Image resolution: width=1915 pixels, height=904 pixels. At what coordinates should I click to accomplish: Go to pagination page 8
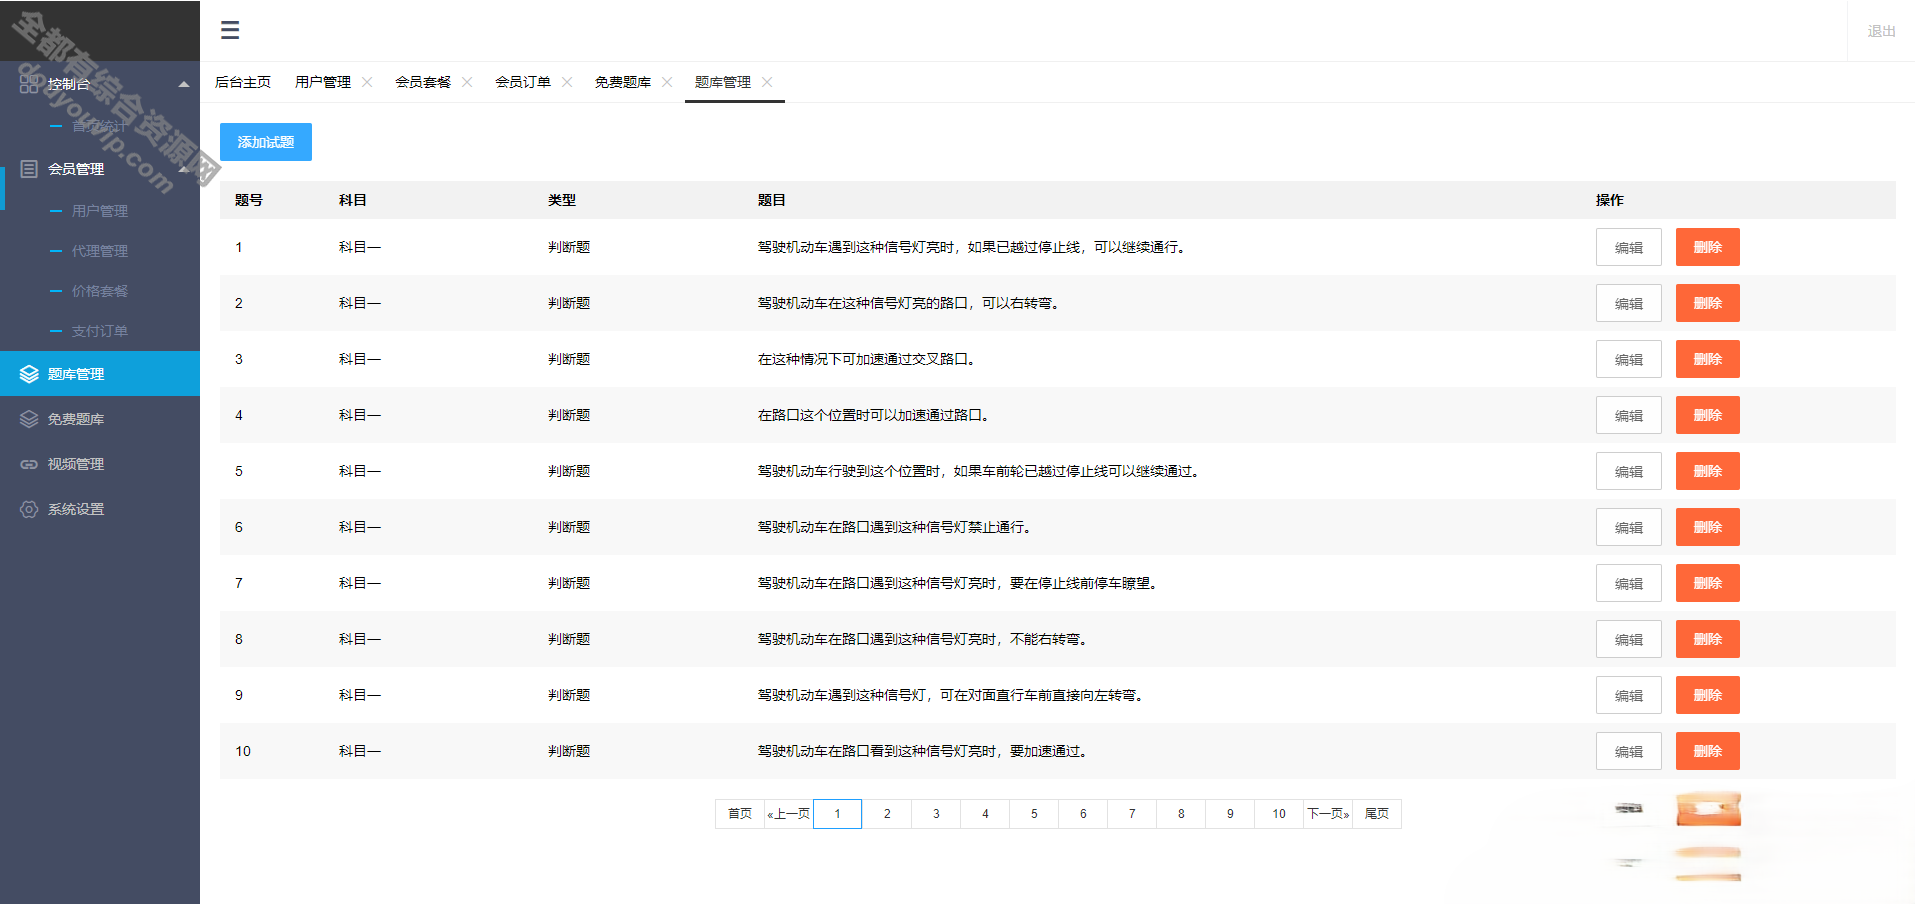pyautogui.click(x=1181, y=814)
